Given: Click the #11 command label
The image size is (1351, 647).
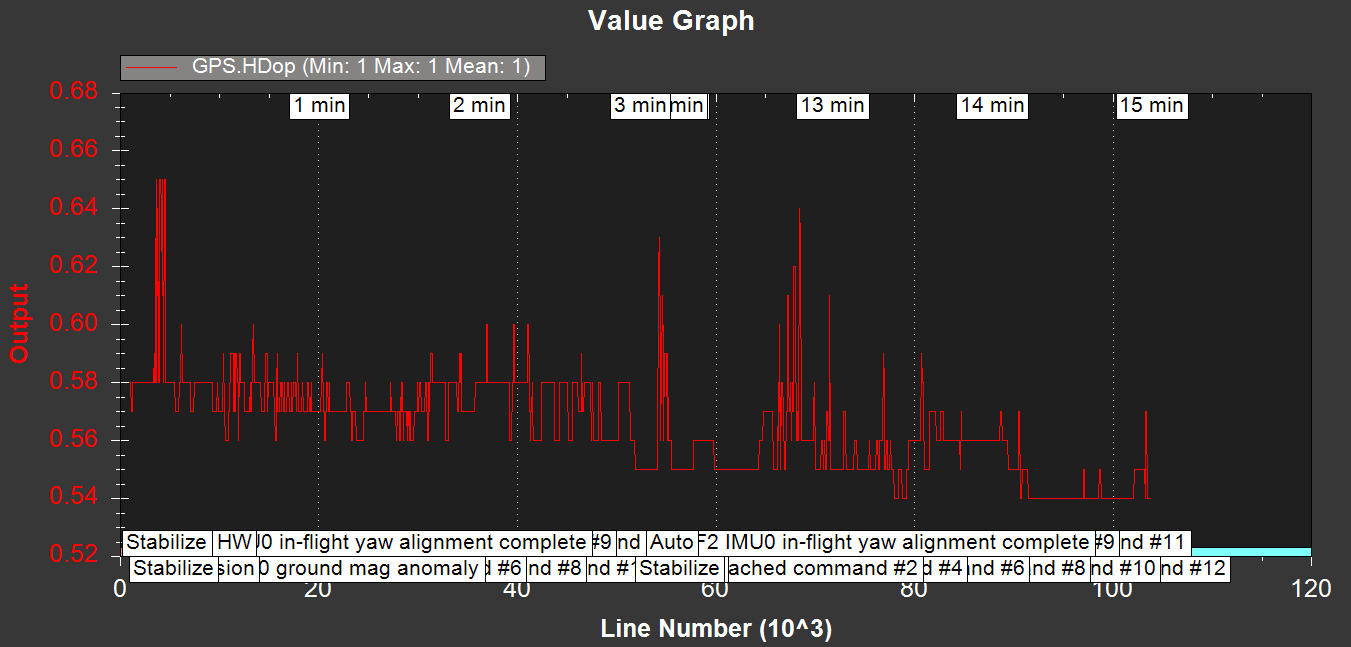Looking at the screenshot, I should click(1153, 543).
